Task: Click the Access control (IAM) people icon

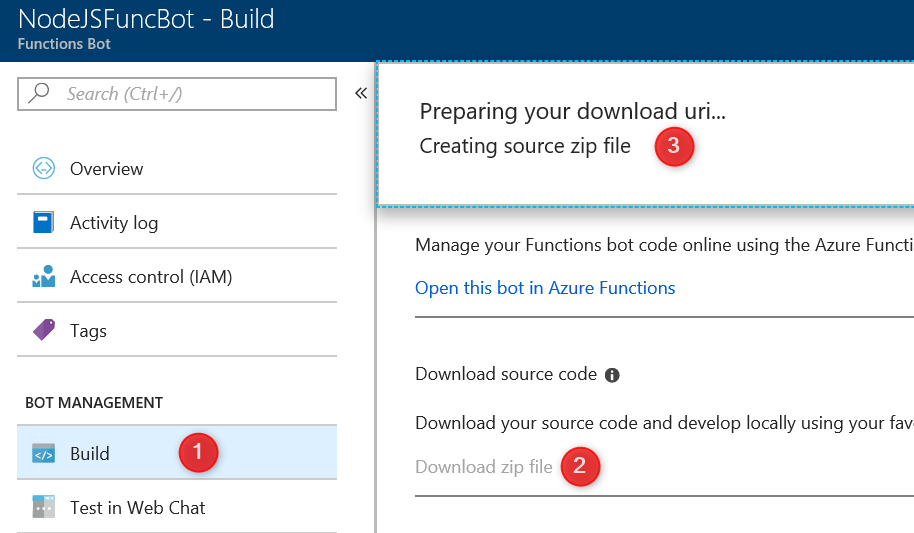Action: 43,277
